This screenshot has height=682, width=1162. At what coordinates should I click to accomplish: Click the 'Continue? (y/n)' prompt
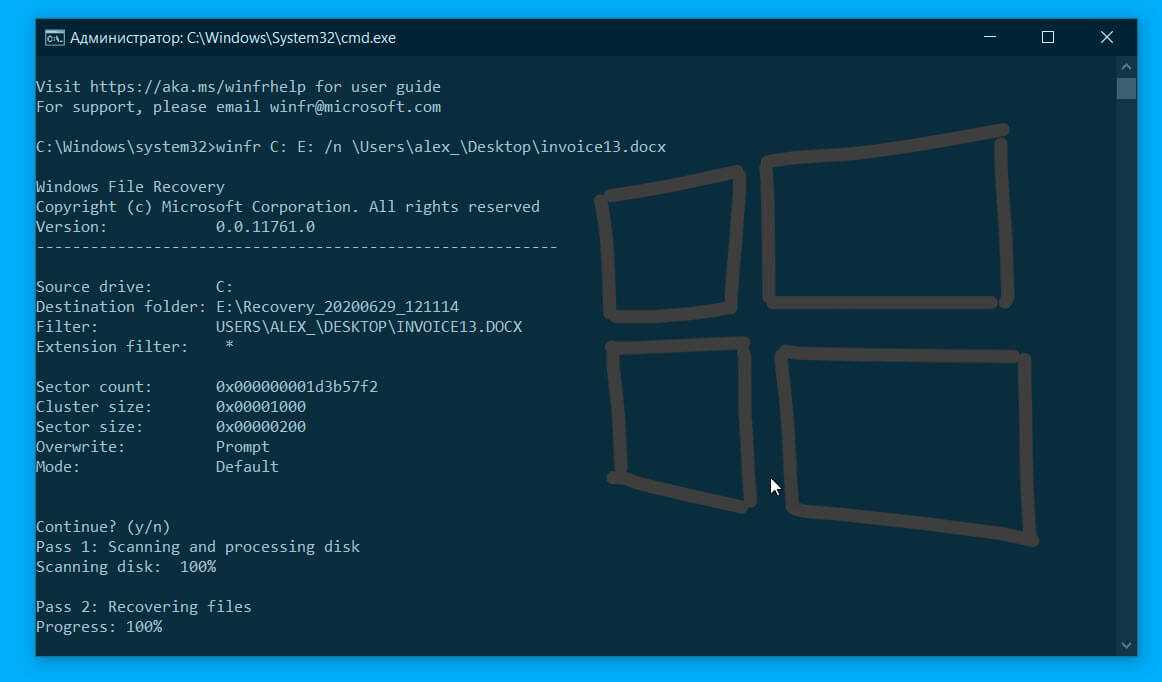point(103,527)
